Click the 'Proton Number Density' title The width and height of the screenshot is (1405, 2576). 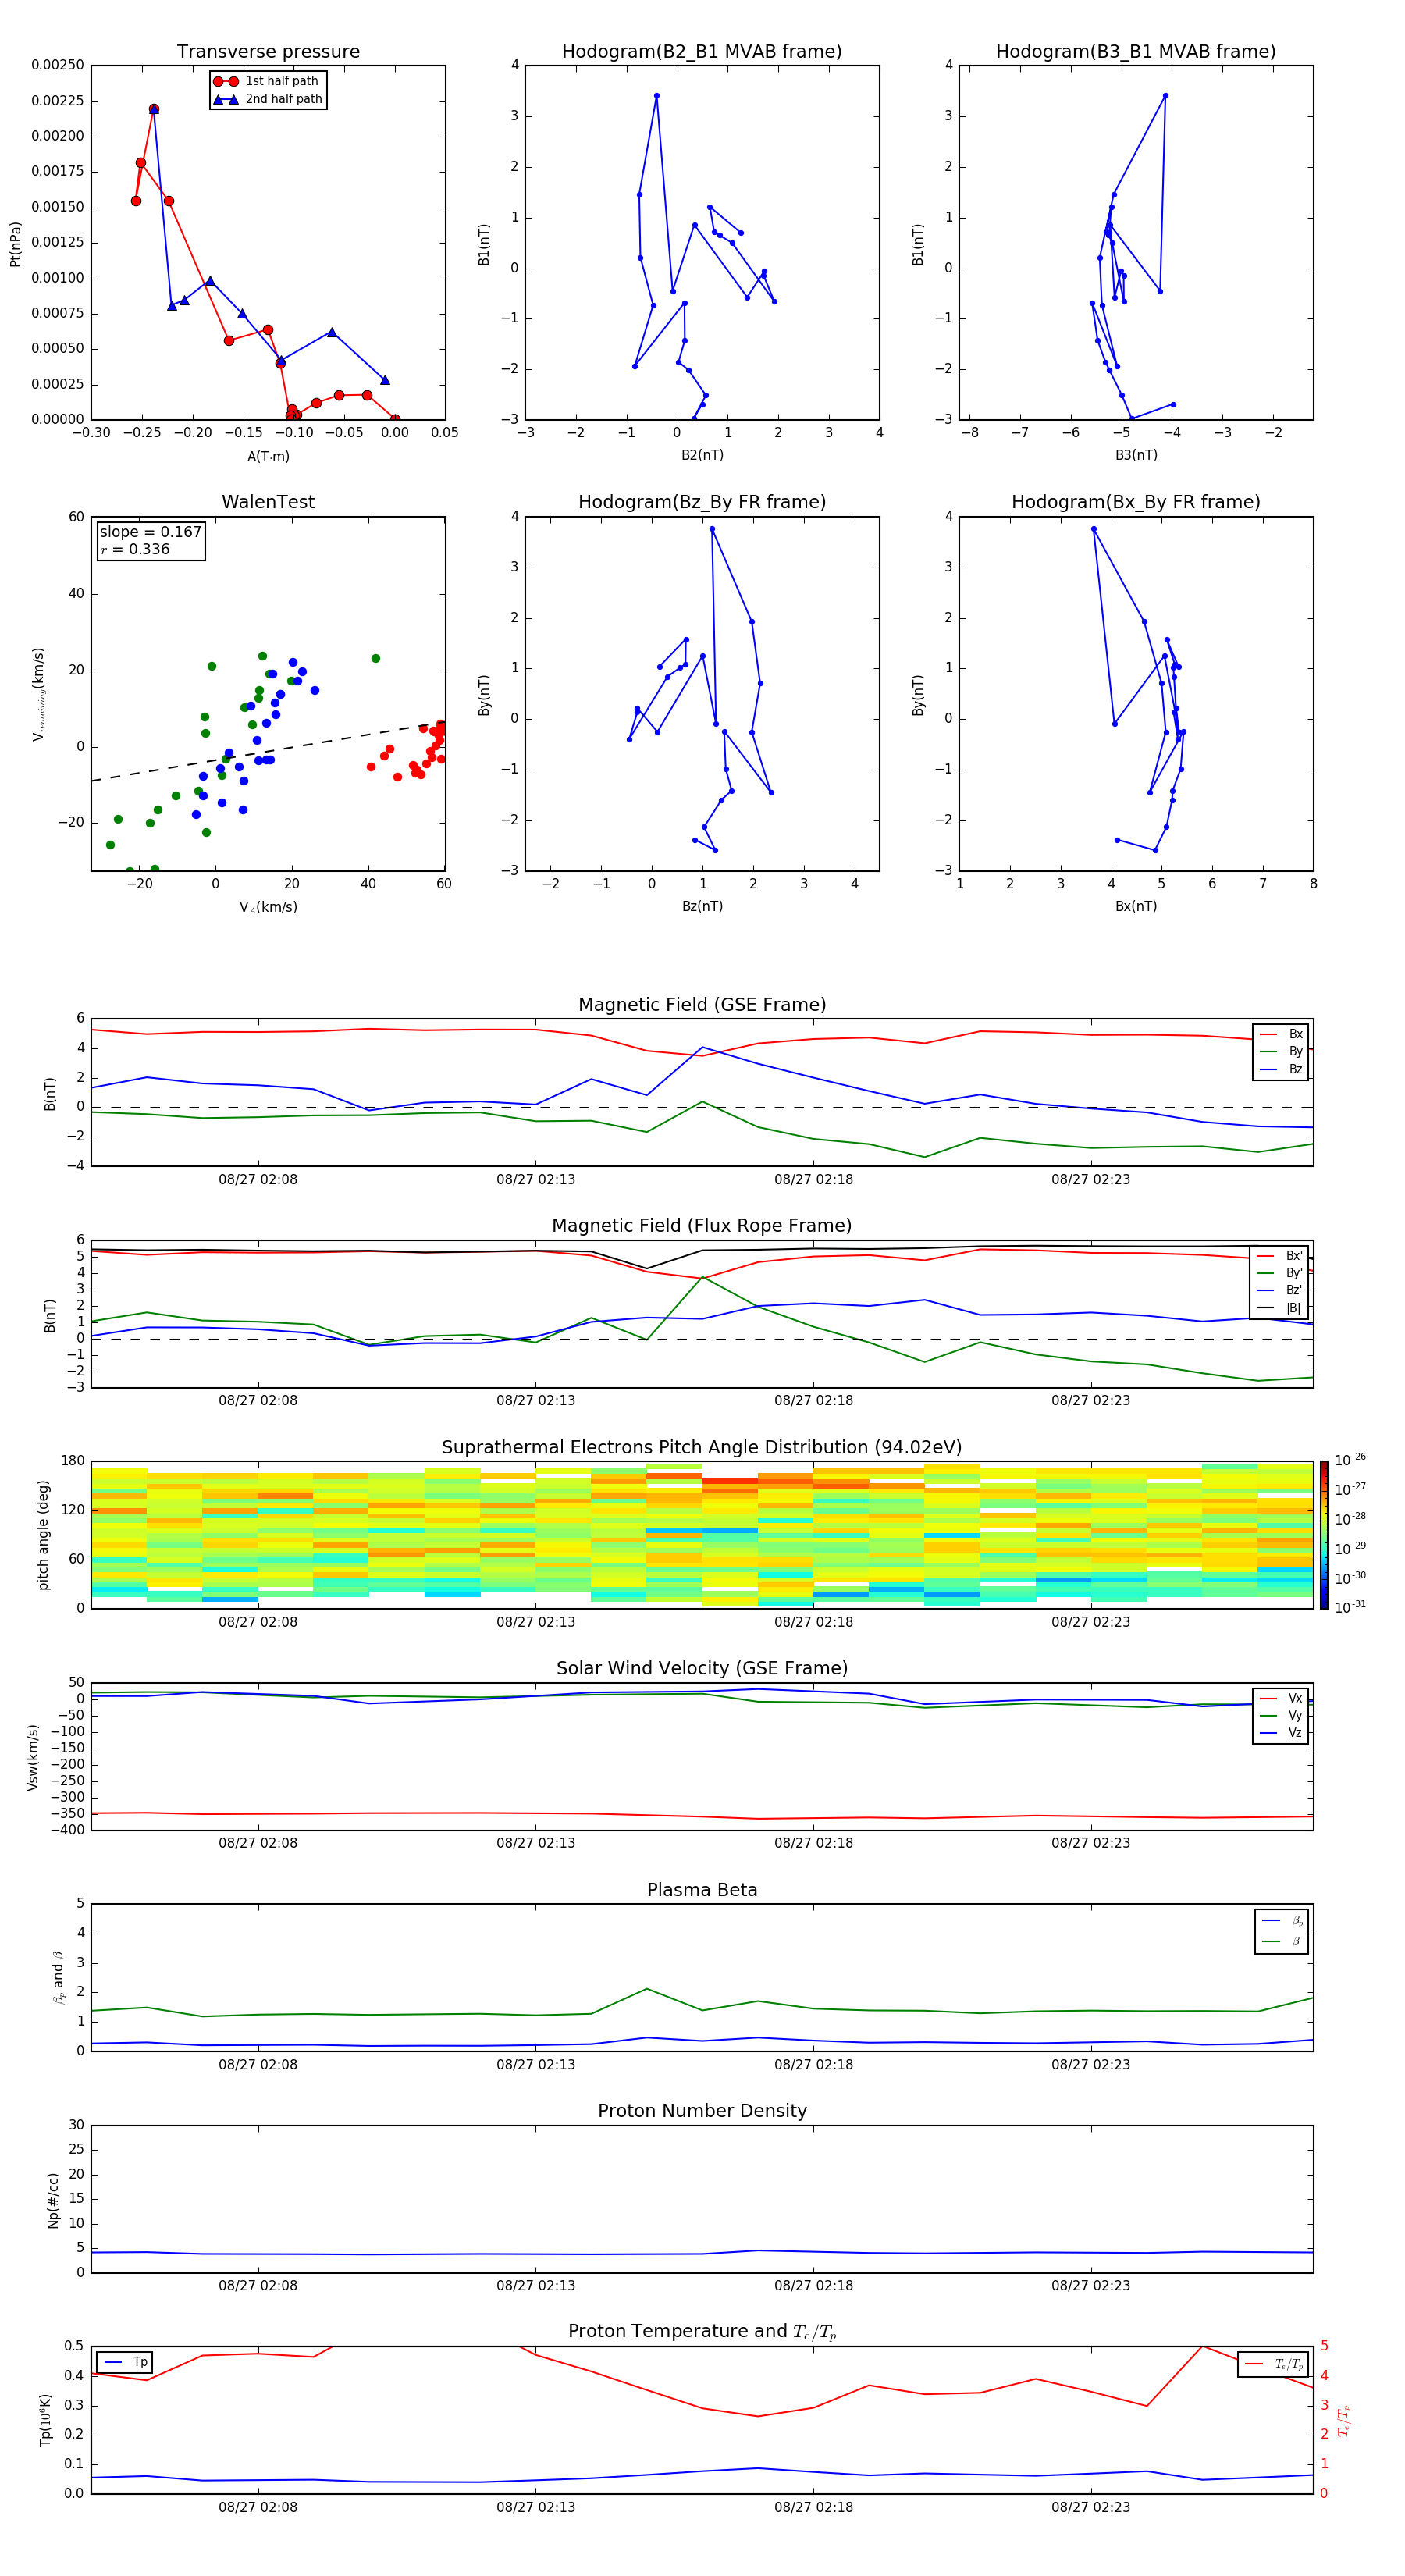click(702, 2111)
